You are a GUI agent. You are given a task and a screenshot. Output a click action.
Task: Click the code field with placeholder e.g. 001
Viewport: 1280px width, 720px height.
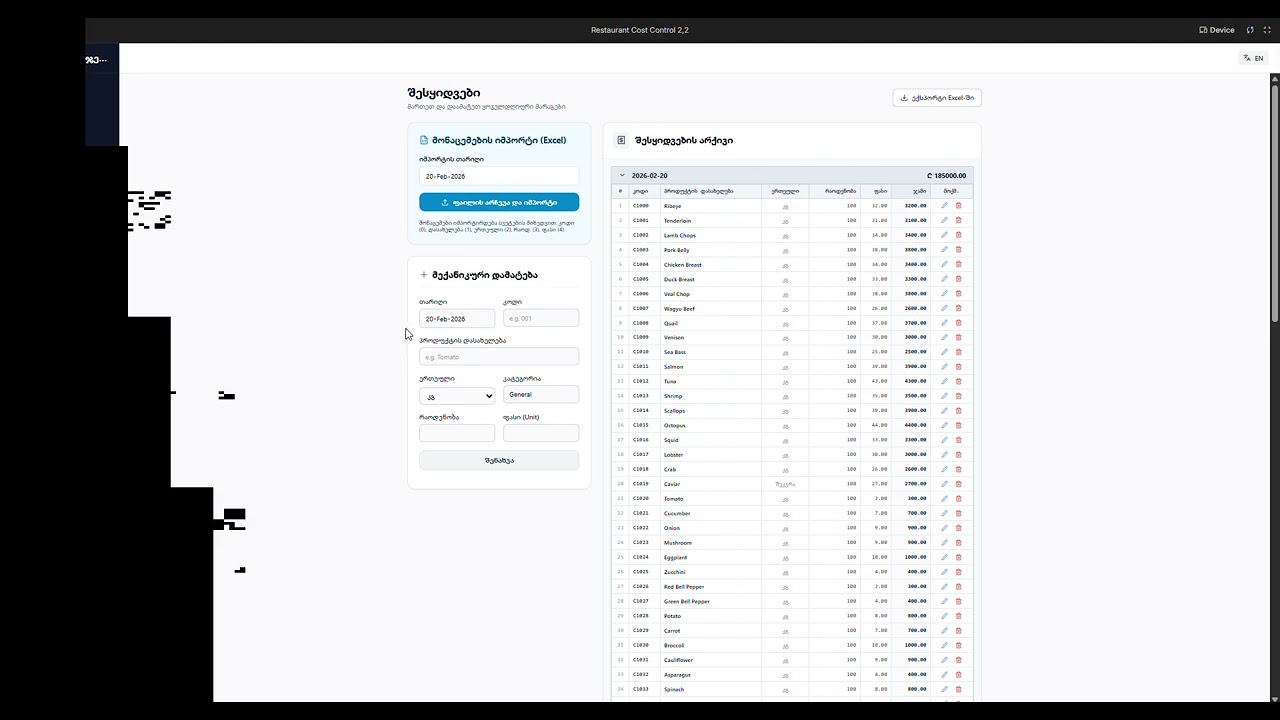(x=541, y=319)
